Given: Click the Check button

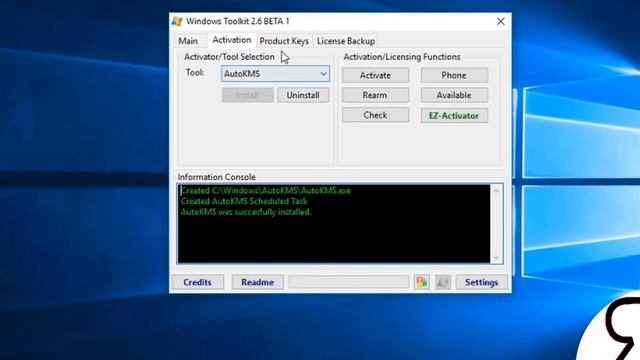Looking at the screenshot, I should pos(375,115).
